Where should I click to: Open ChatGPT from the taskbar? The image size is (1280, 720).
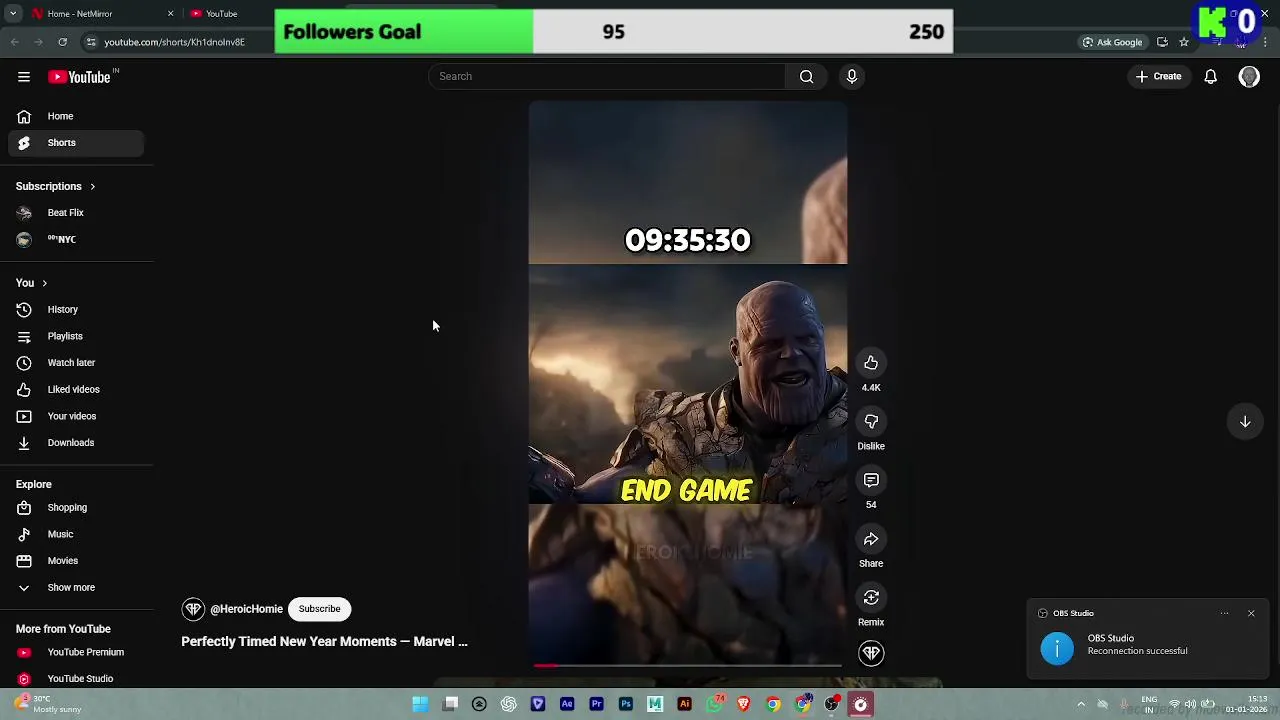(x=508, y=704)
